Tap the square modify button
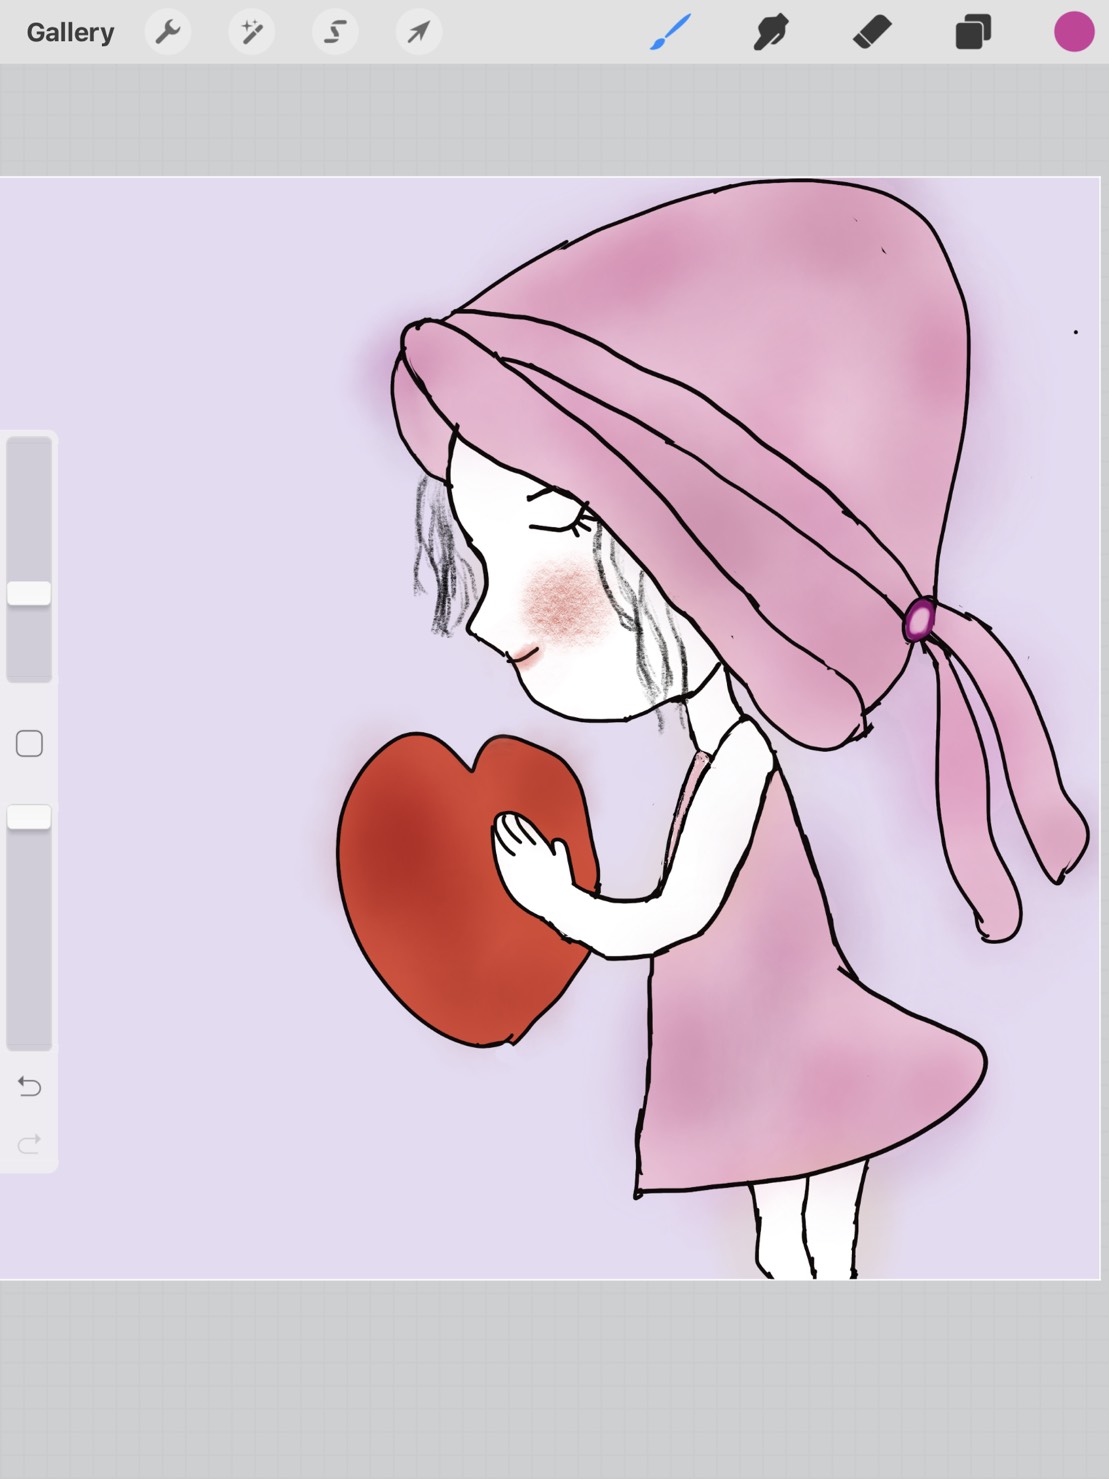 tap(29, 744)
